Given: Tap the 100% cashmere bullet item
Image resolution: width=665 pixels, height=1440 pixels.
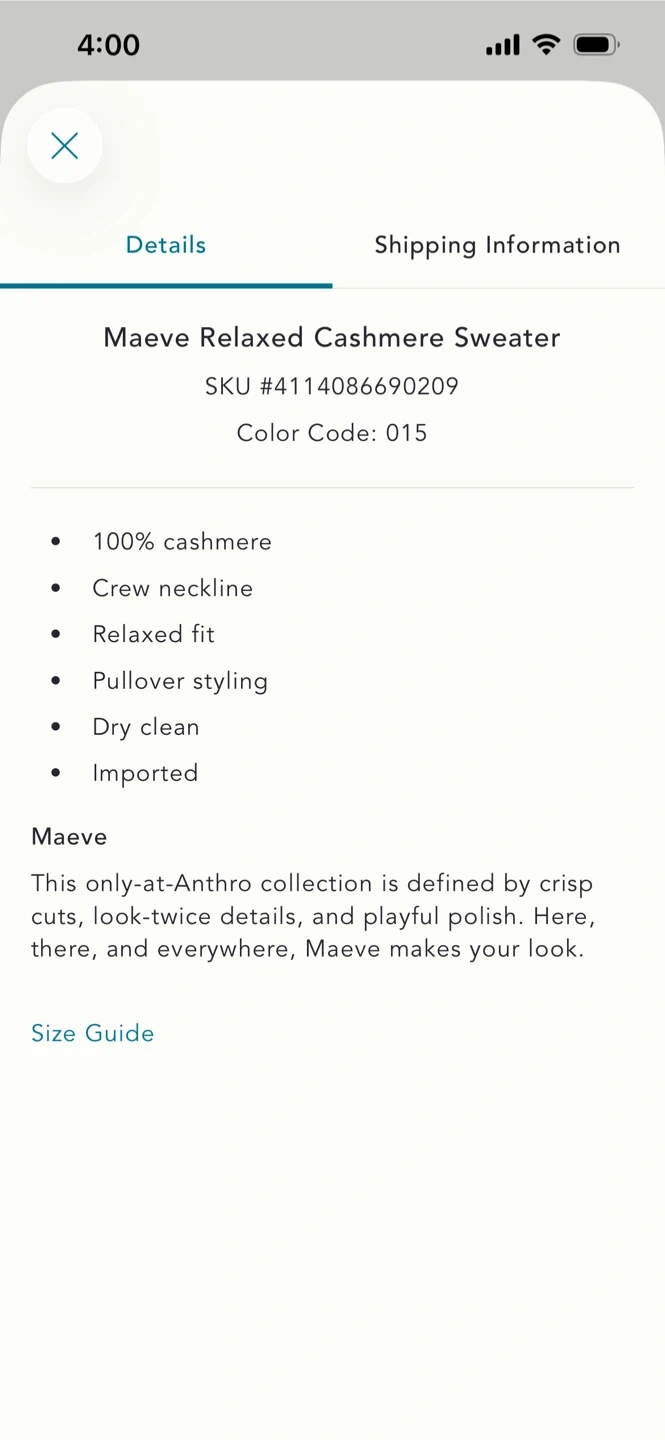Looking at the screenshot, I should pyautogui.click(x=182, y=541).
